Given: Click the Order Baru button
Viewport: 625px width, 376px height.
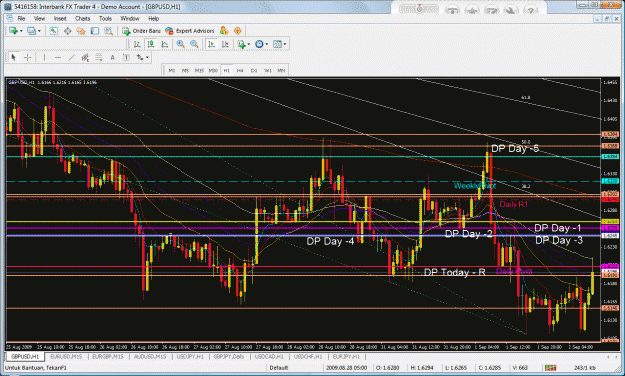Looking at the screenshot, I should [x=141, y=31].
